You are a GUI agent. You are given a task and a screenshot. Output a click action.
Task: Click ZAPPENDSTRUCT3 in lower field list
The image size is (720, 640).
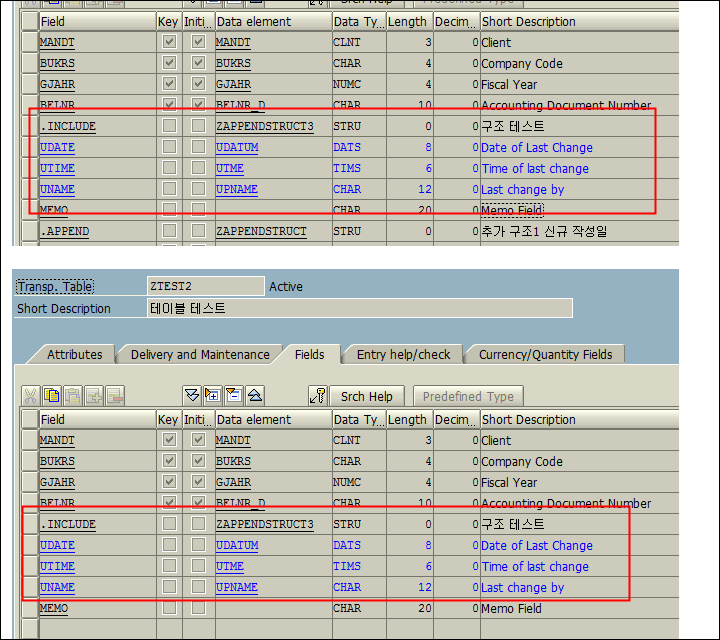click(x=265, y=524)
